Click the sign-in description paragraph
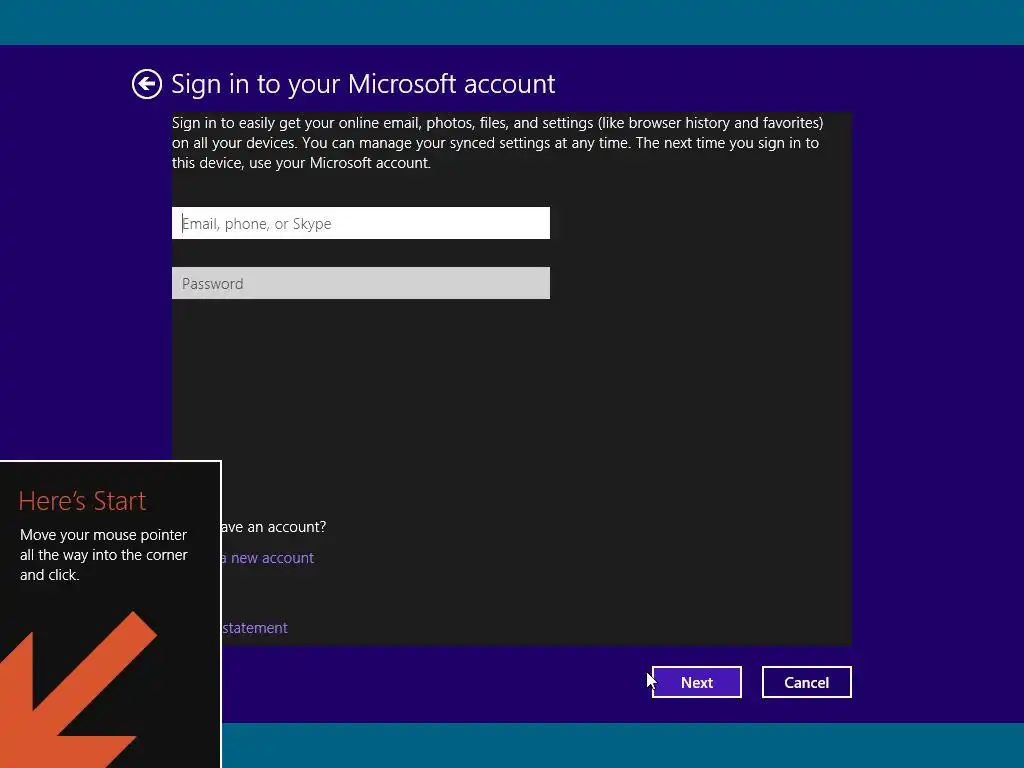 pos(498,143)
